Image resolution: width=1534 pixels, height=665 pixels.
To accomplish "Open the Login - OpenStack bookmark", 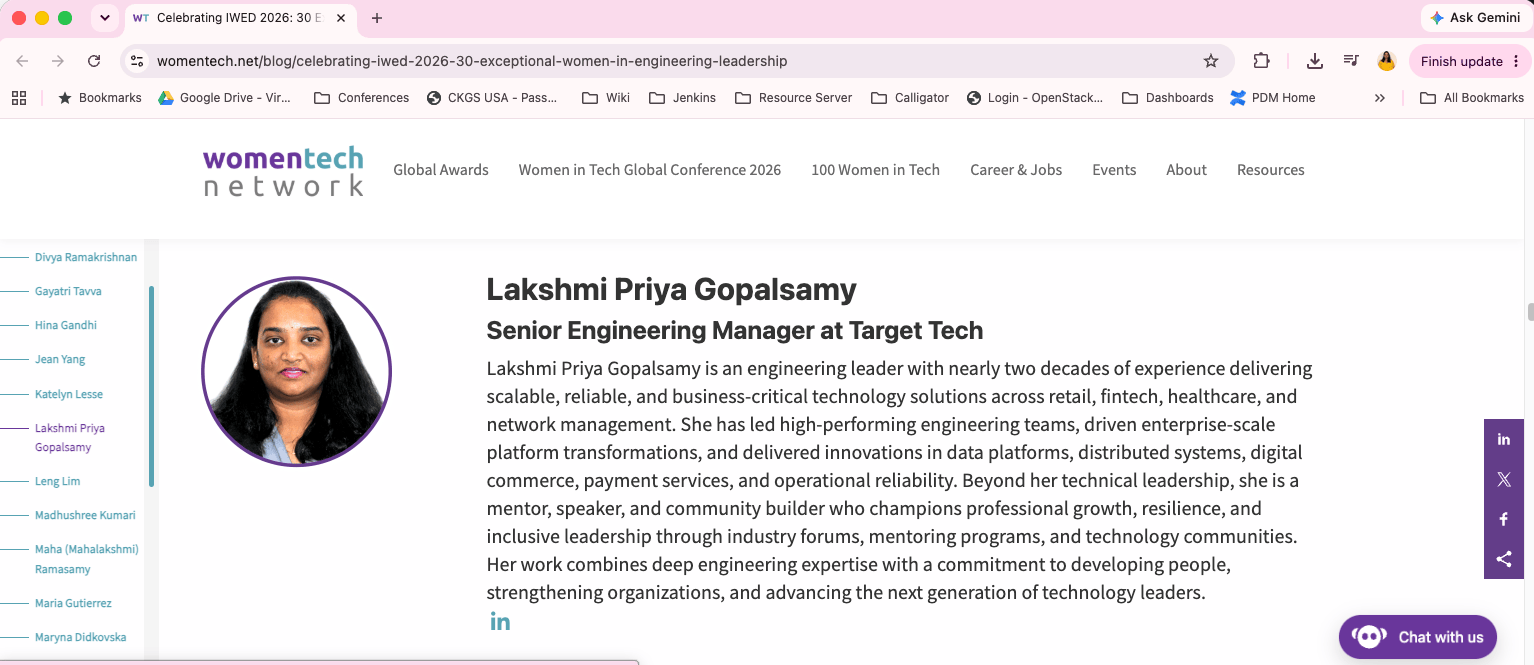I will (1035, 97).
